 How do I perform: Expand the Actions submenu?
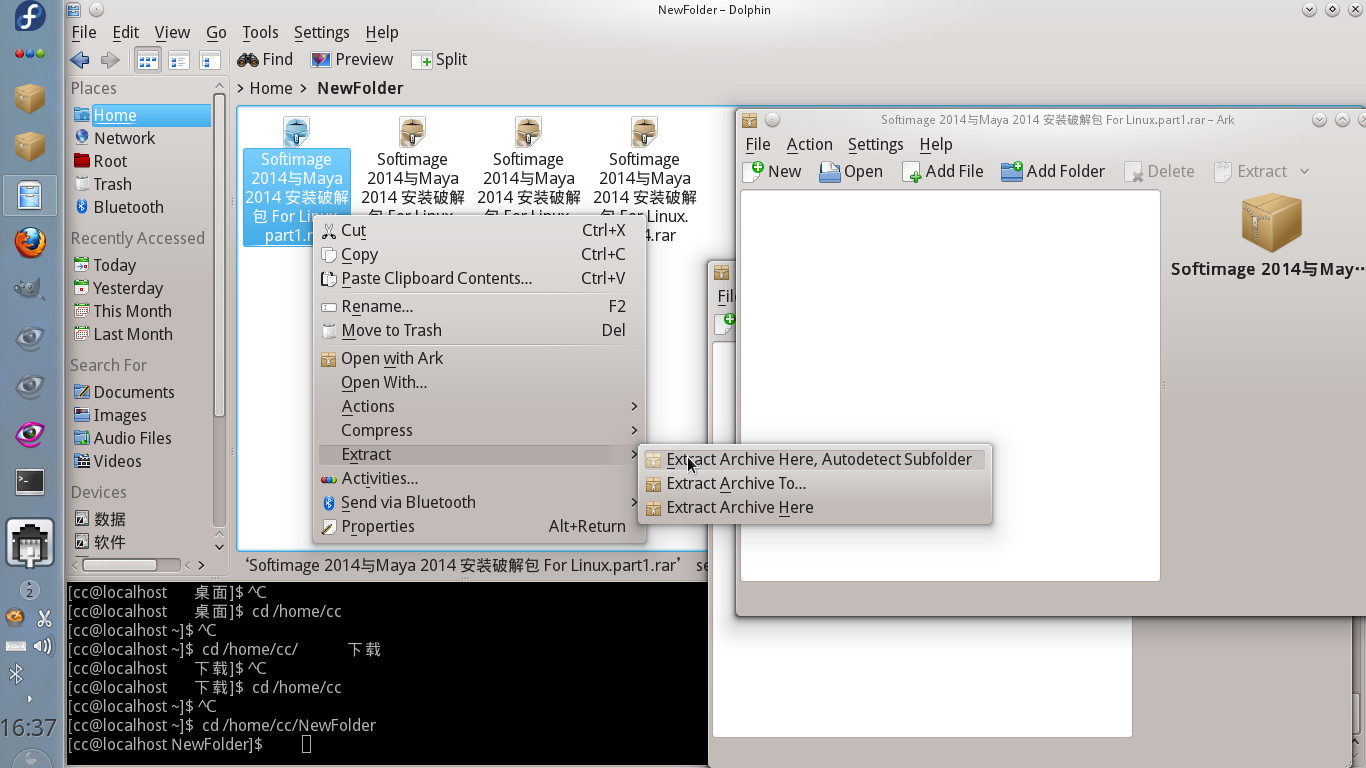click(x=480, y=406)
